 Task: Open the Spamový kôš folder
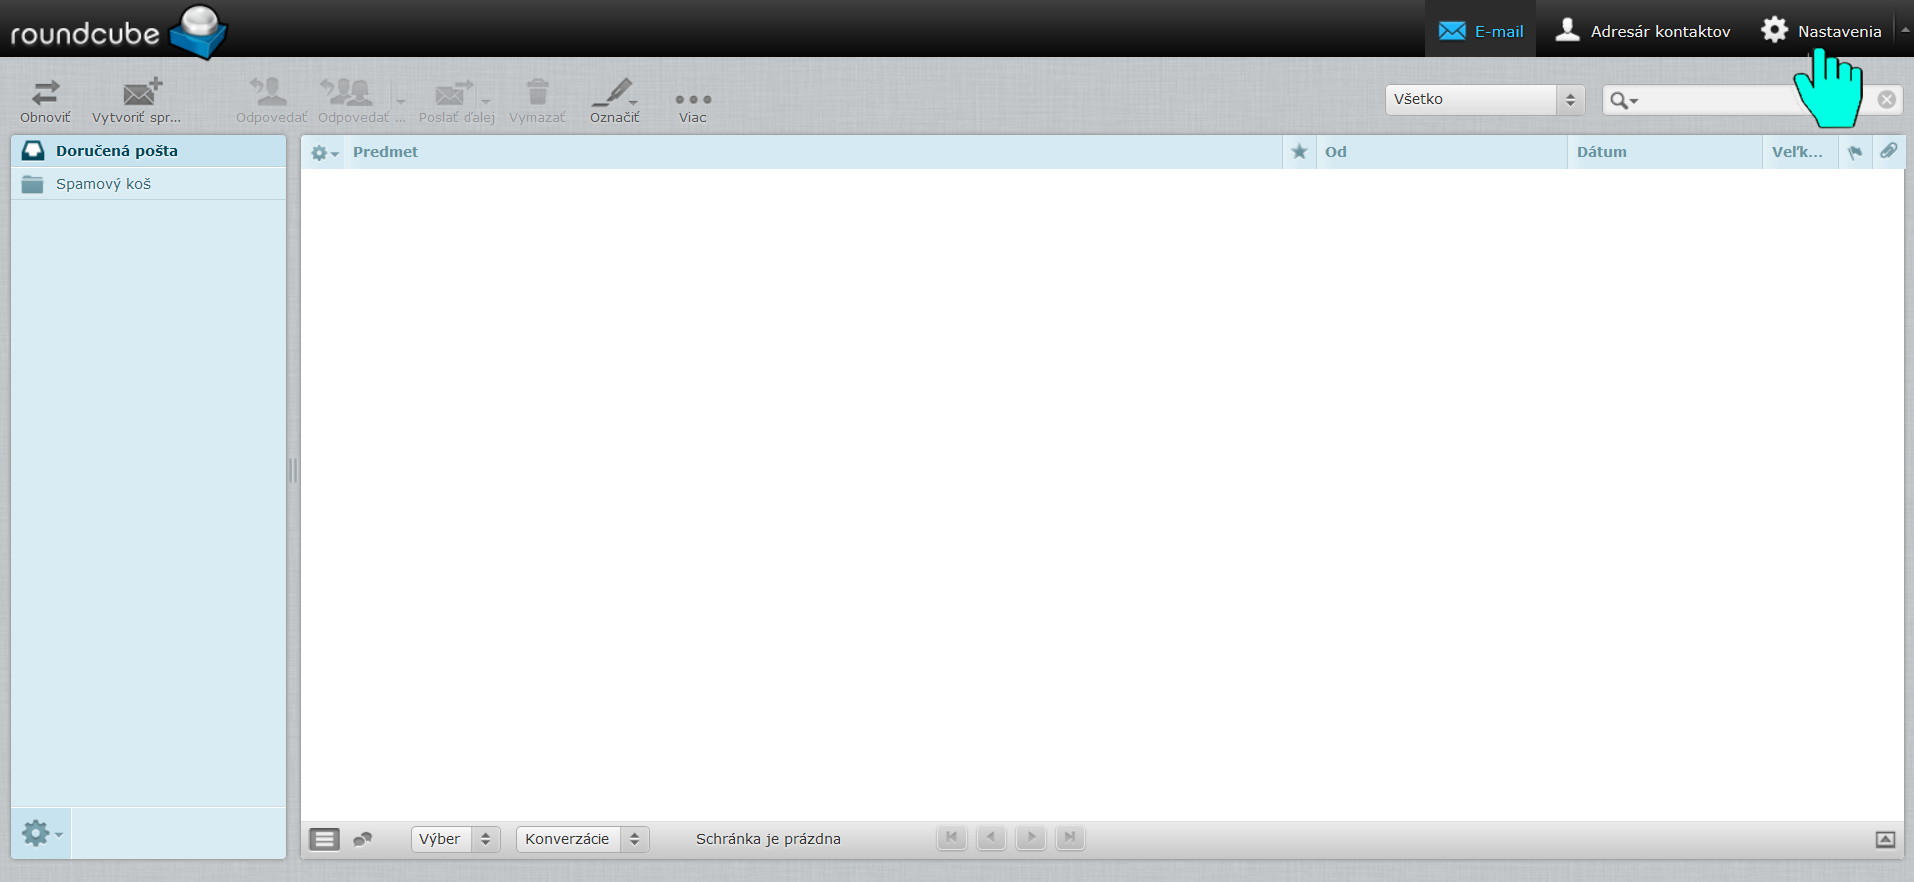(103, 184)
